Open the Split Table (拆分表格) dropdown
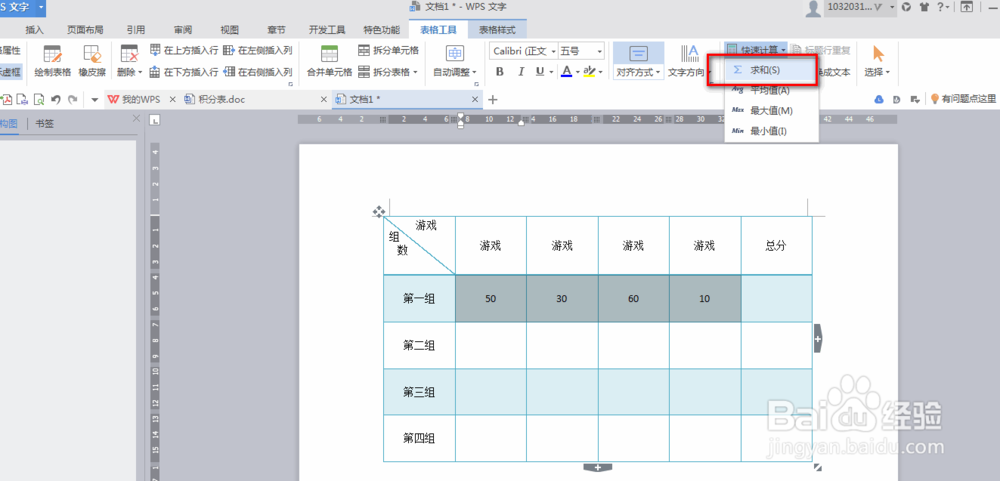The height and width of the screenshot is (481, 1000). click(388, 72)
